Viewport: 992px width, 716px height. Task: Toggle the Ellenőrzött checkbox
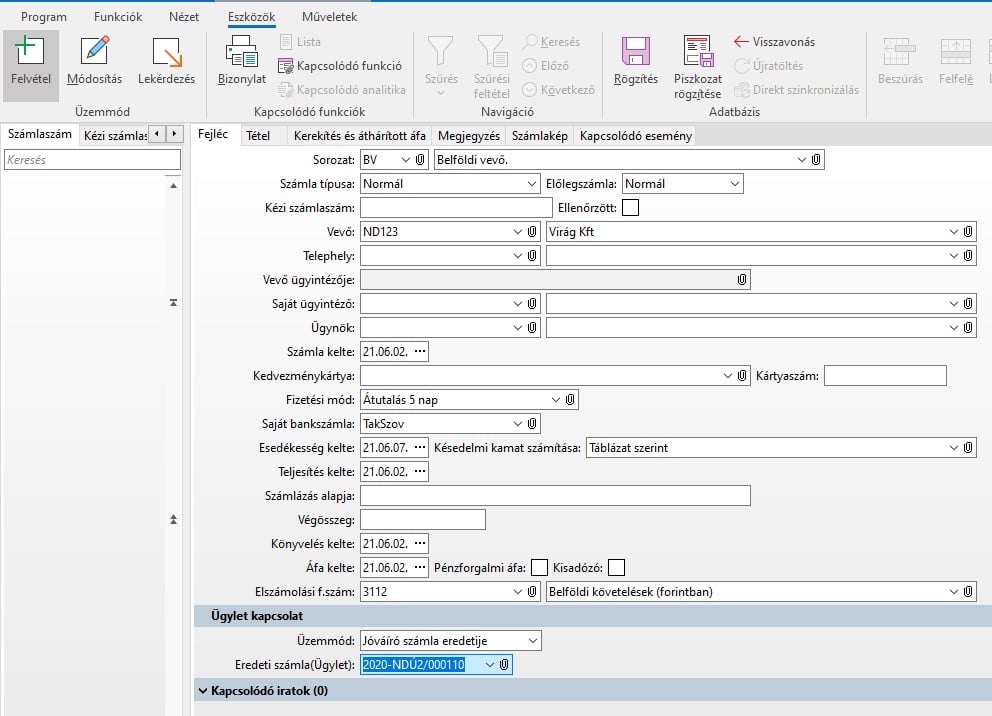(x=630, y=208)
